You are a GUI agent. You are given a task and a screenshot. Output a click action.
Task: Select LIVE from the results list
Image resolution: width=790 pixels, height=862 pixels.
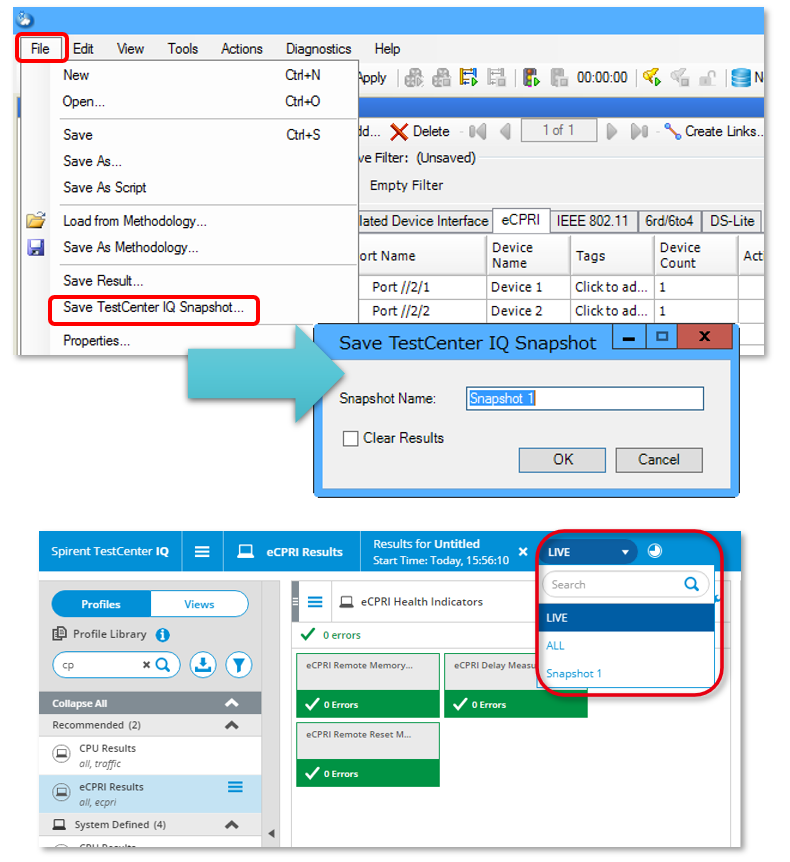tap(626, 618)
